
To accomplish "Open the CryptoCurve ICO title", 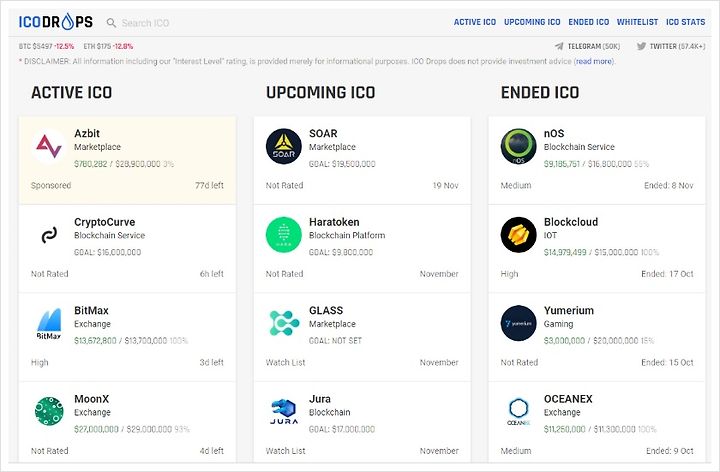I will pos(105,222).
